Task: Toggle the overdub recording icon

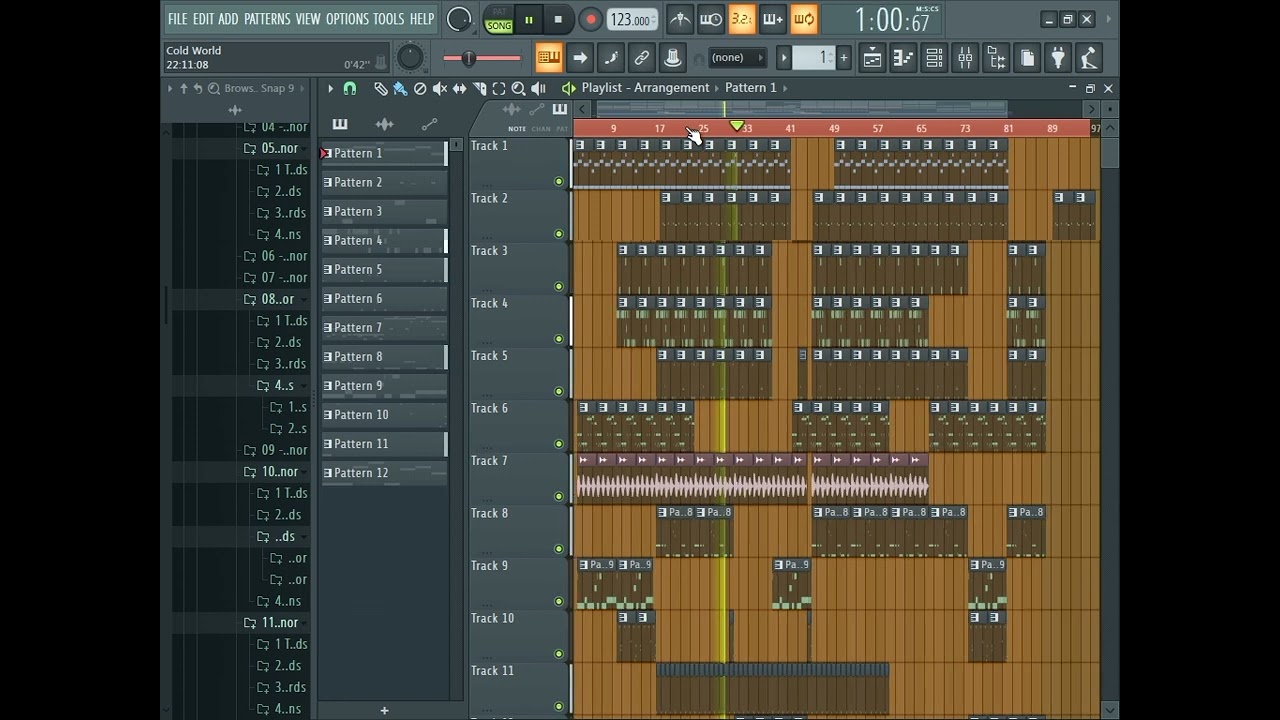Action: pos(773,19)
